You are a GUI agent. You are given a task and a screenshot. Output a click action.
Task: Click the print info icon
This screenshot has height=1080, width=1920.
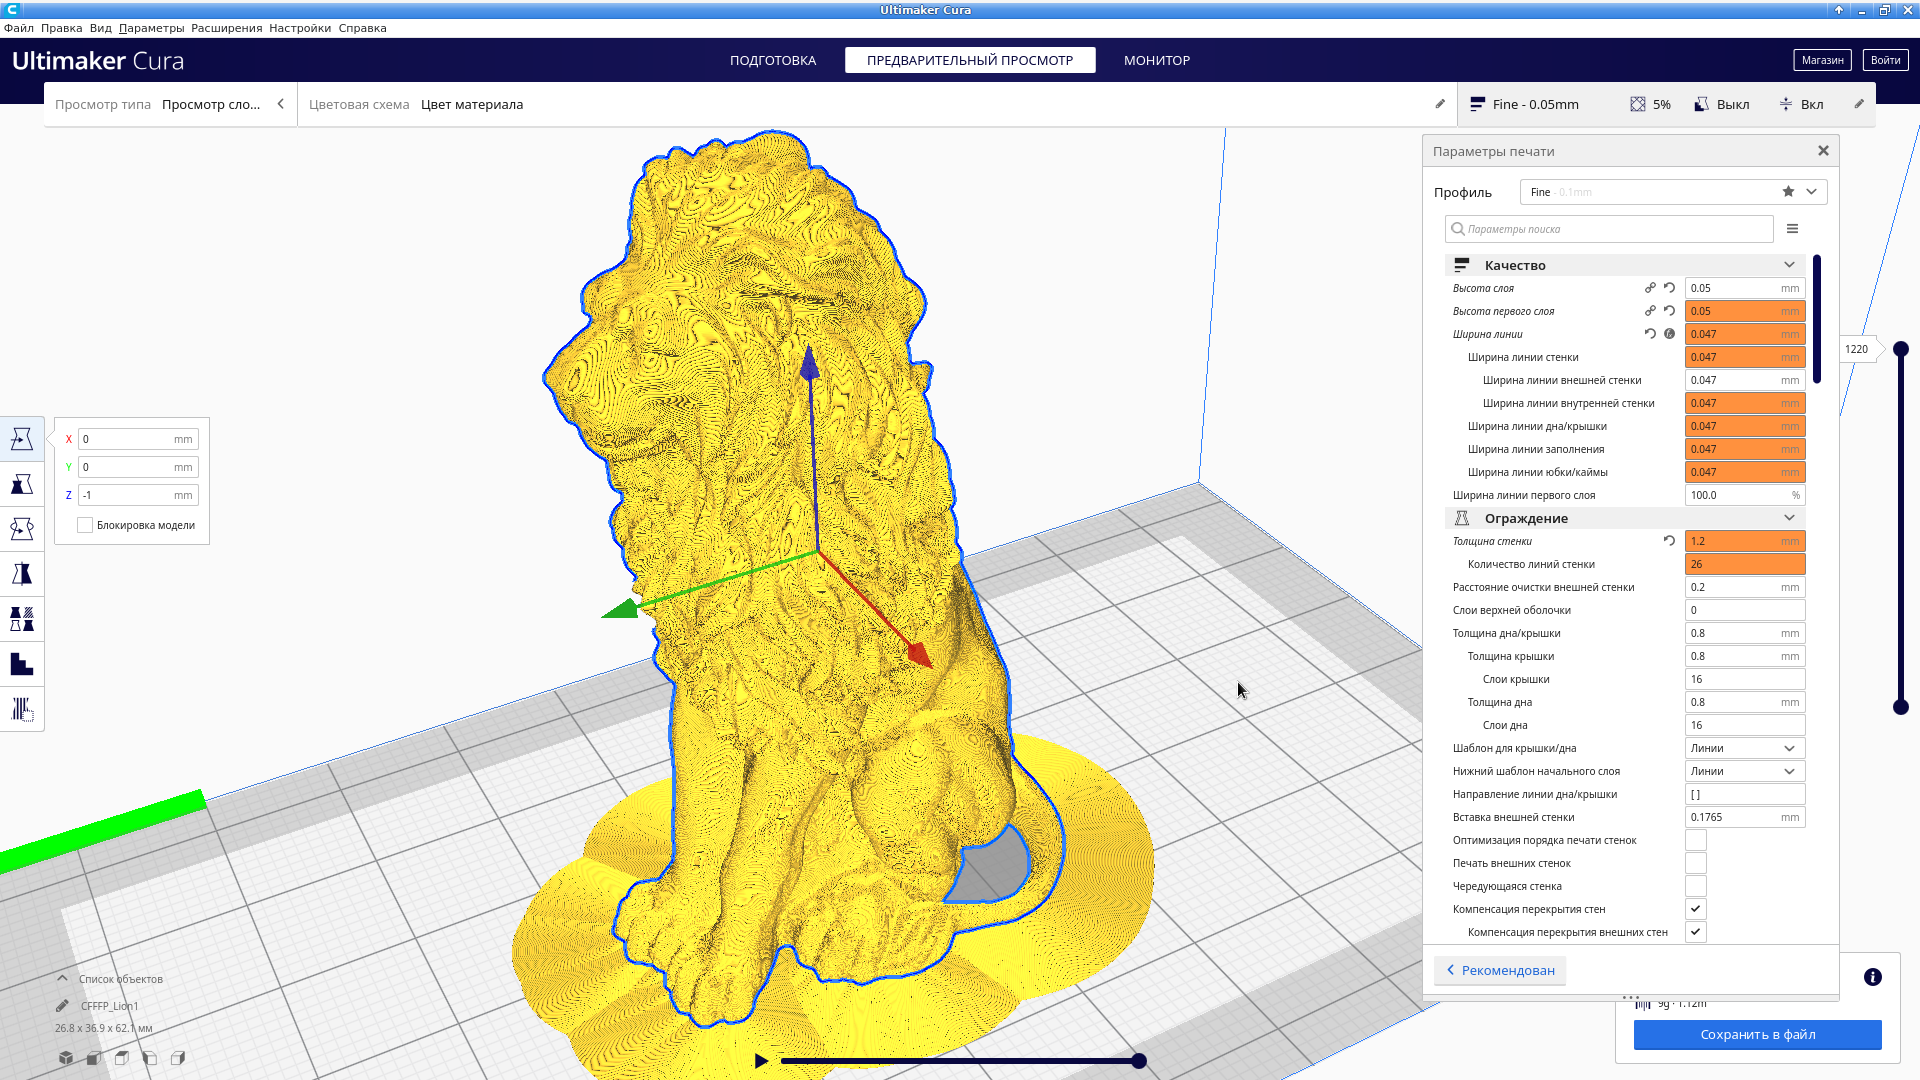click(x=1873, y=977)
